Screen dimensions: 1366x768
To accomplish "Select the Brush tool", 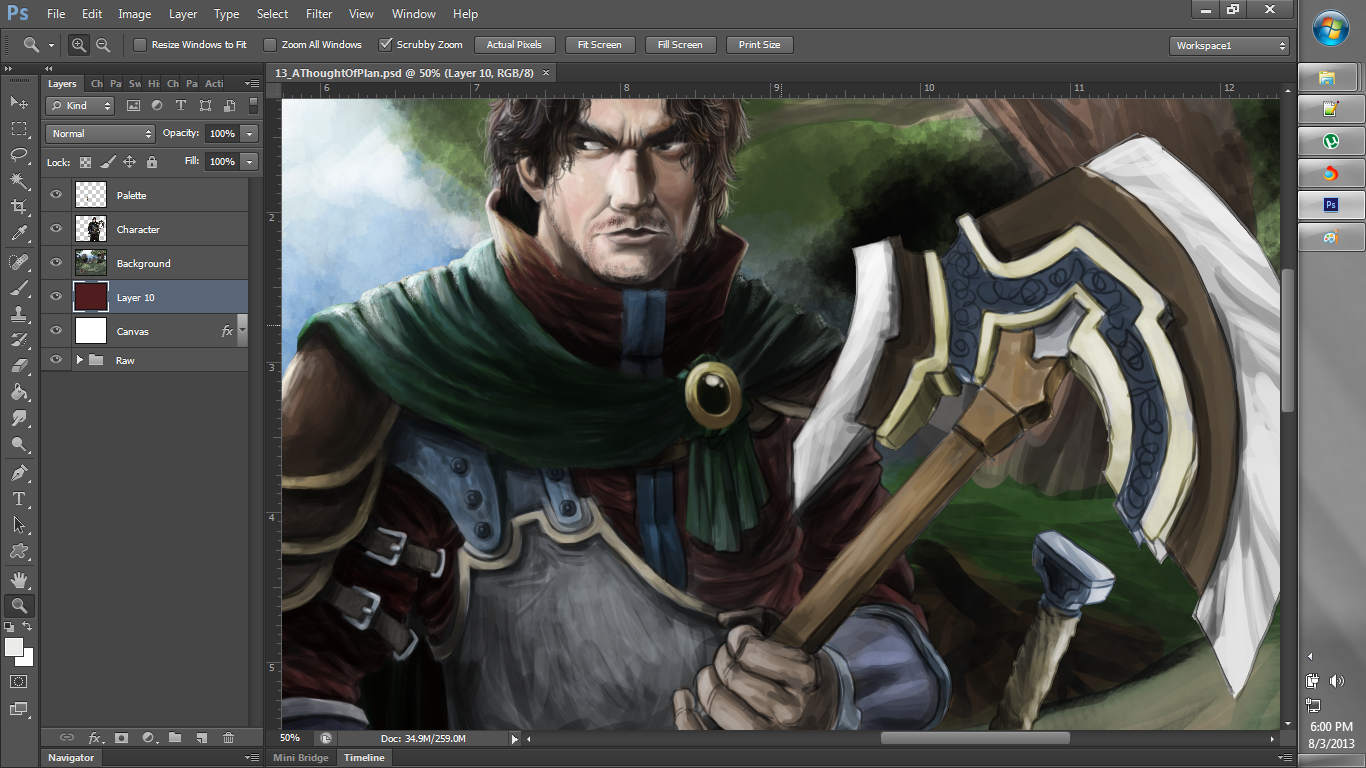I will coord(19,288).
